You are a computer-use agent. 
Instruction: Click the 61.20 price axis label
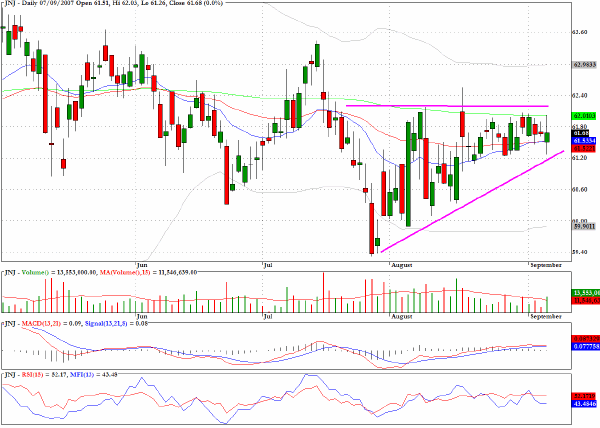point(579,158)
